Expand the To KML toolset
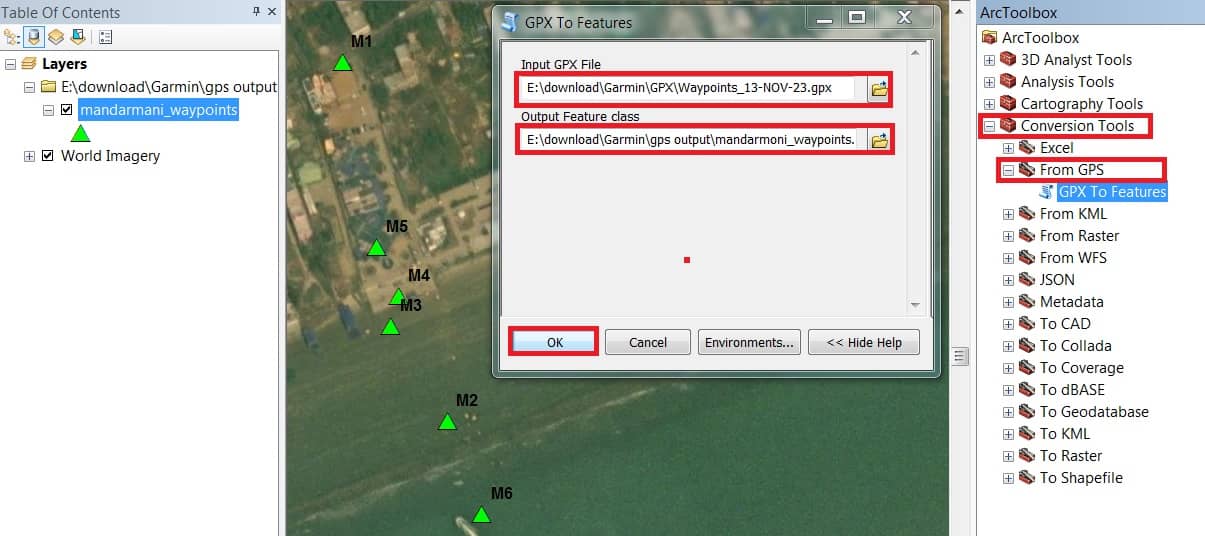The image size is (1205, 536). click(x=1008, y=434)
